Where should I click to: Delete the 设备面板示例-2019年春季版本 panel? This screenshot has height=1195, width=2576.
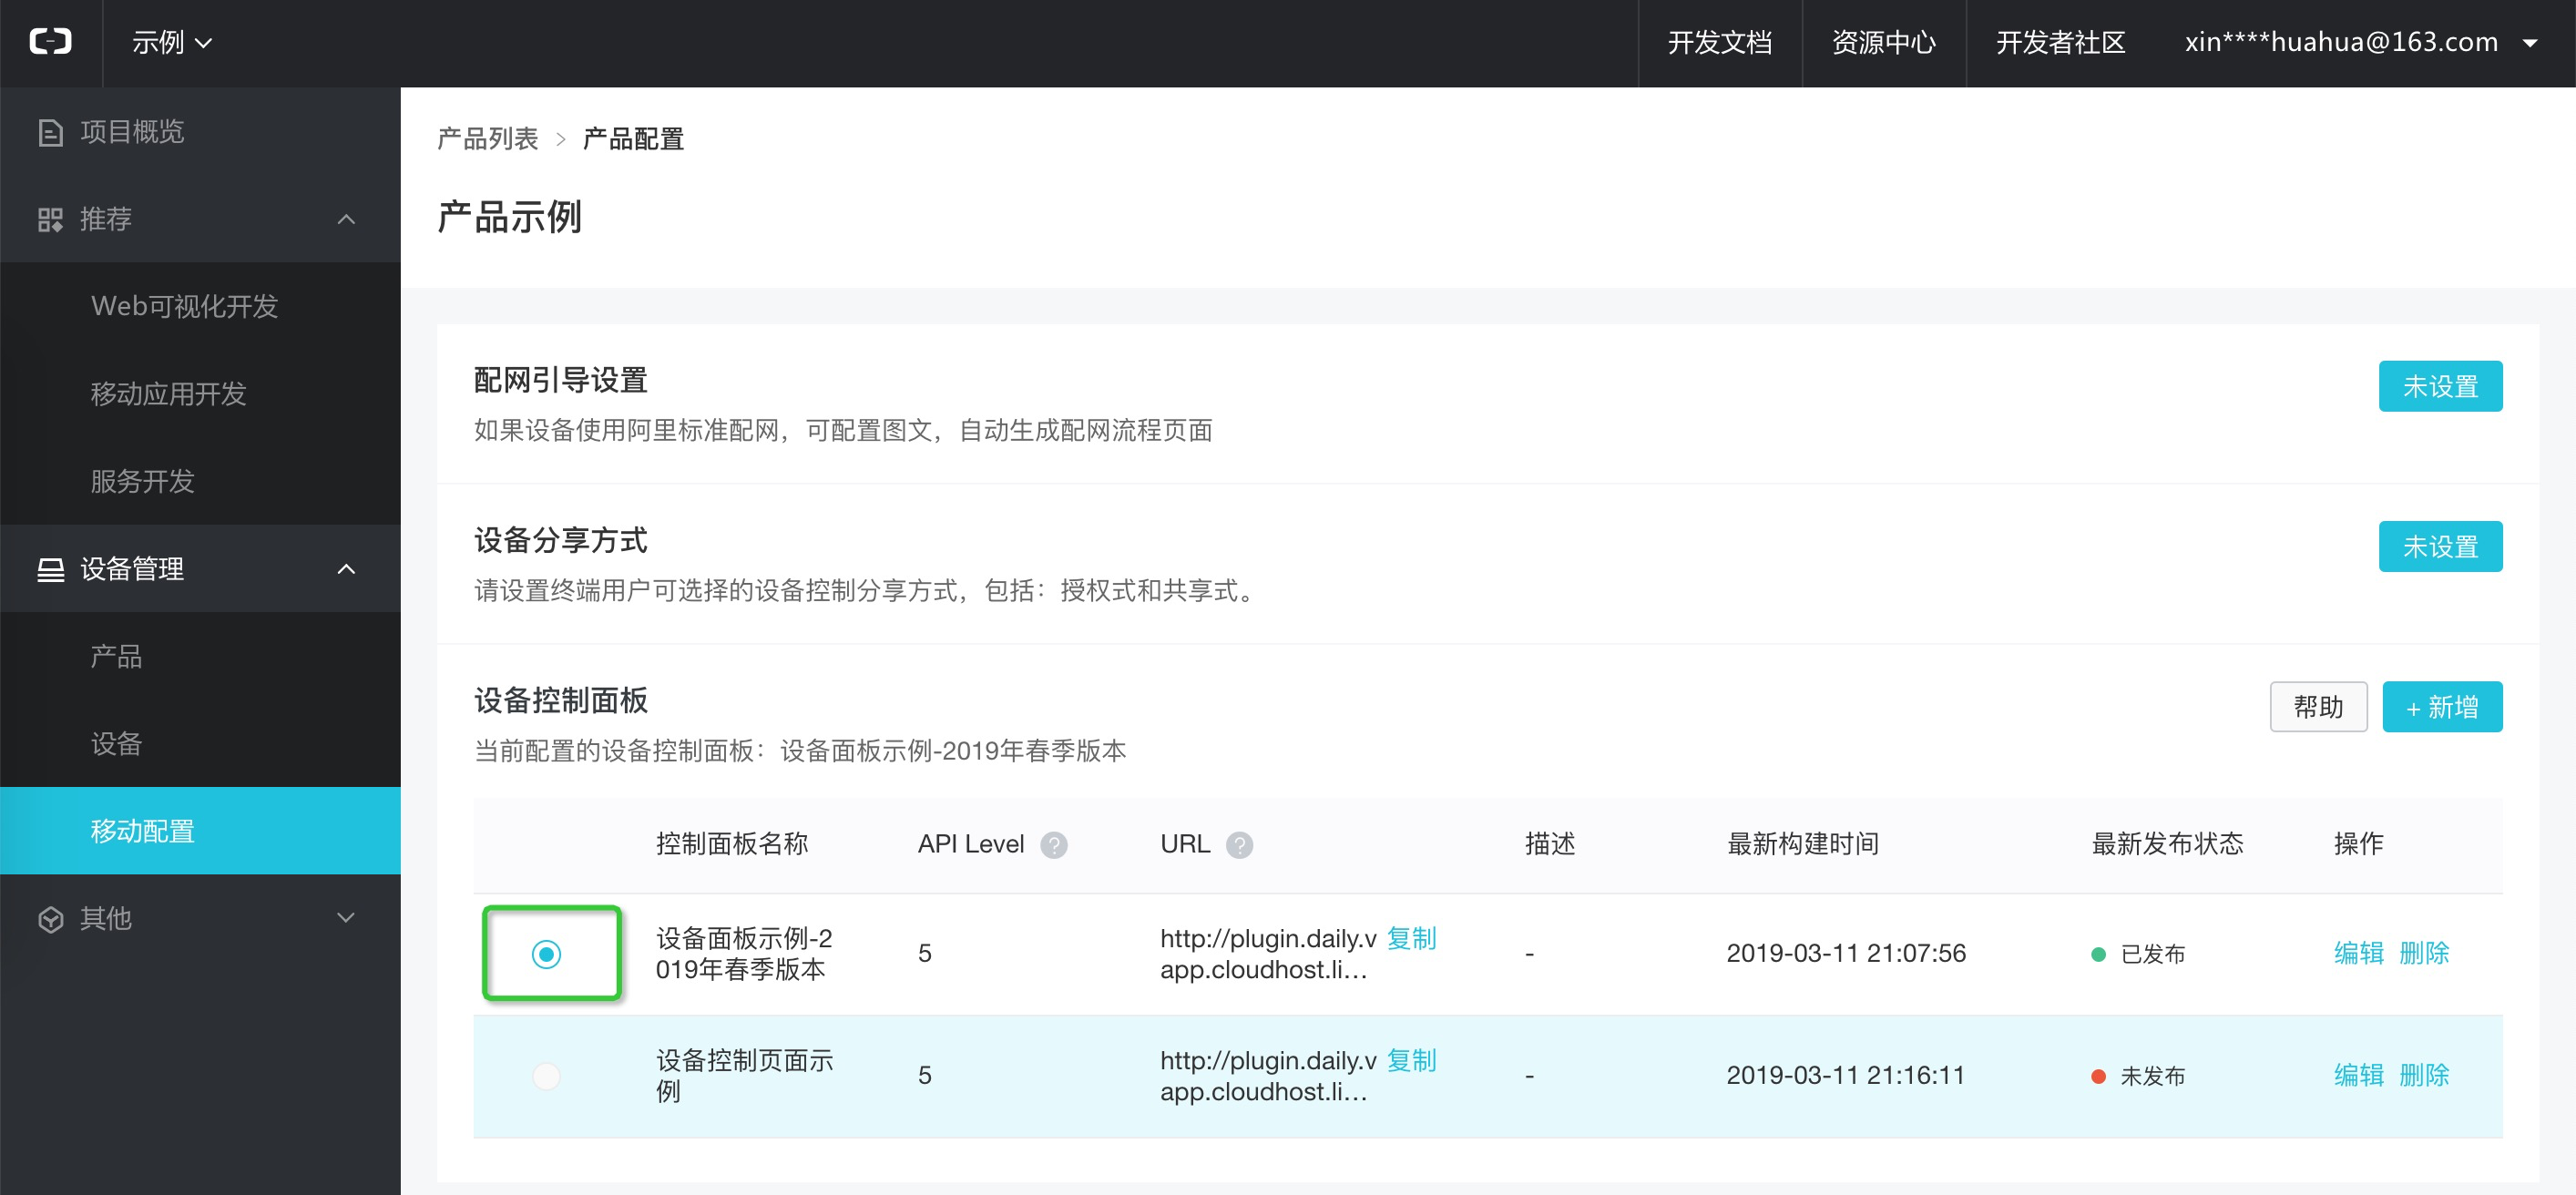(2424, 953)
